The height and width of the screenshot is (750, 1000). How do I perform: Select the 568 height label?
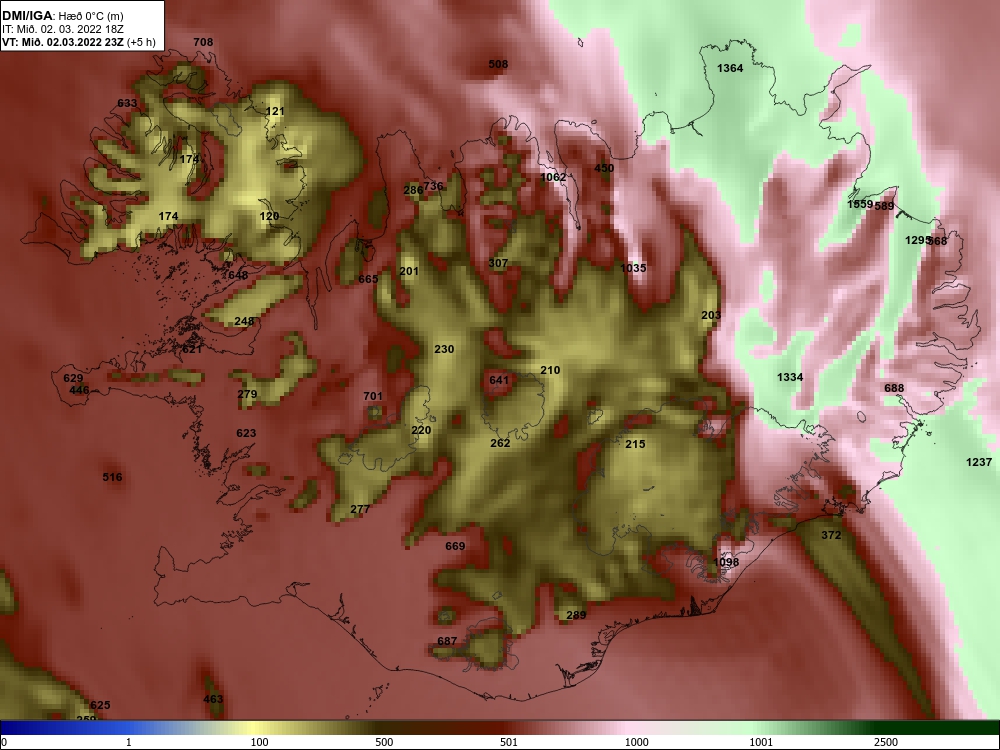pos(938,241)
